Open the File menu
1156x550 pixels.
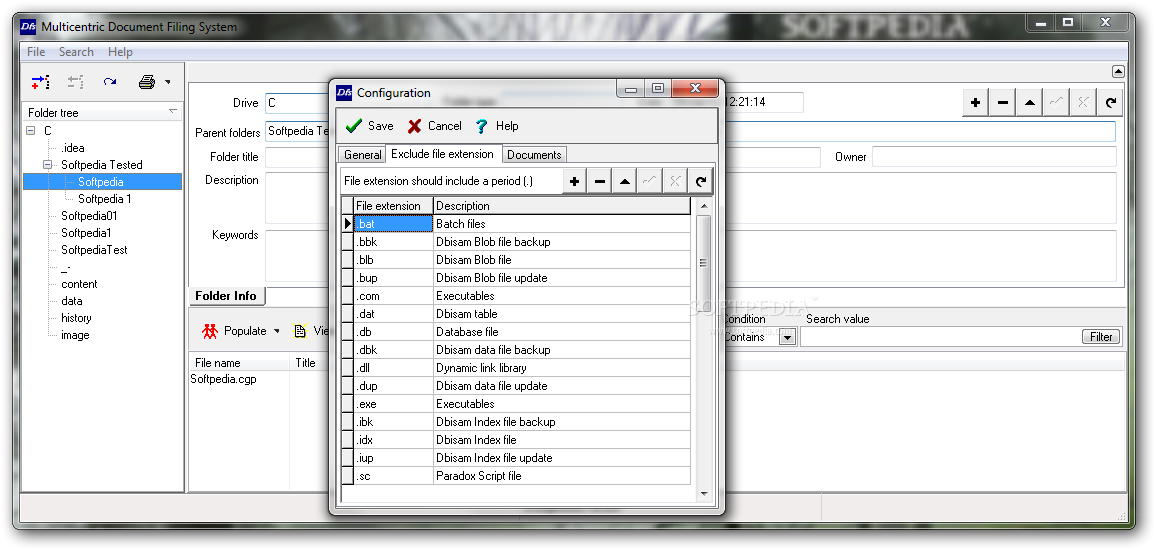36,52
